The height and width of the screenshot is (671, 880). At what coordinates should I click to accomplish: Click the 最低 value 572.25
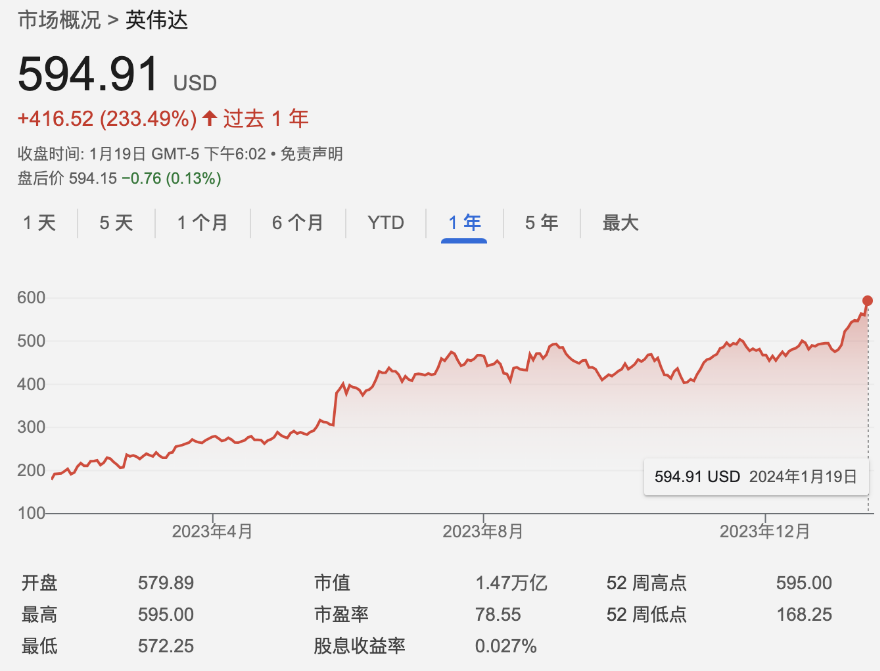pyautogui.click(x=166, y=646)
